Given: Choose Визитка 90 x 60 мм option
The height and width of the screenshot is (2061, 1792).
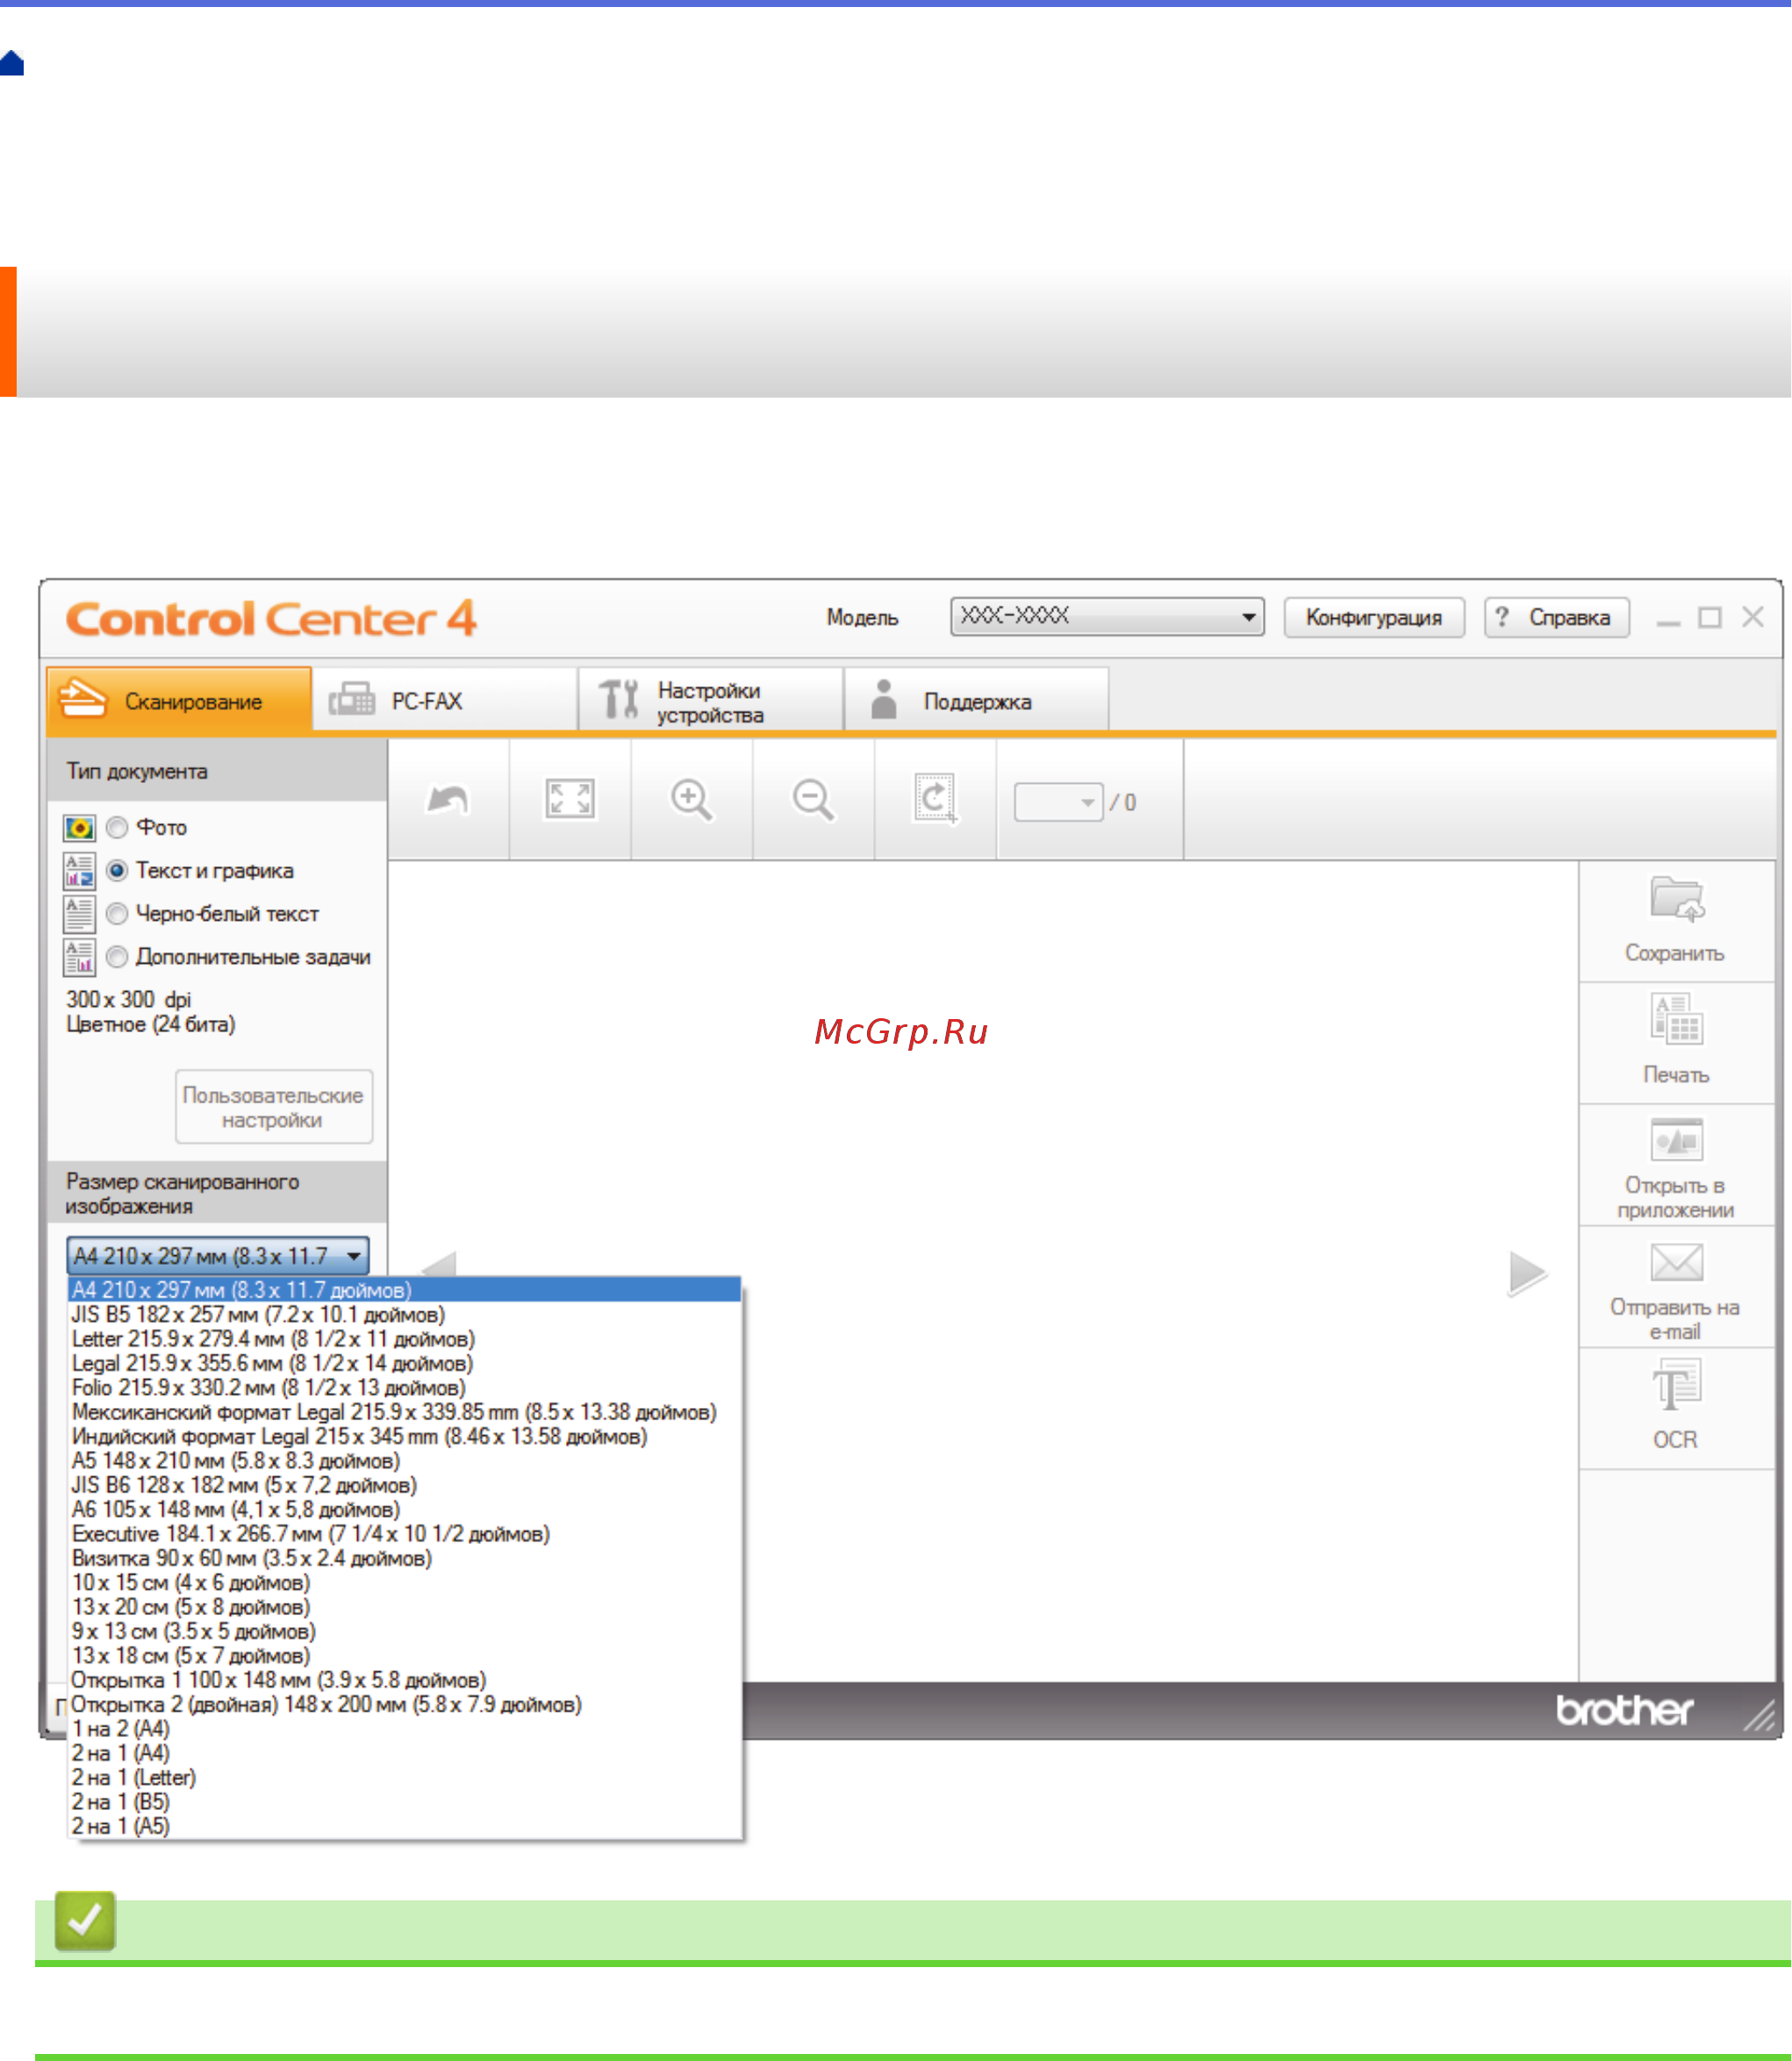Looking at the screenshot, I should (405, 1557).
